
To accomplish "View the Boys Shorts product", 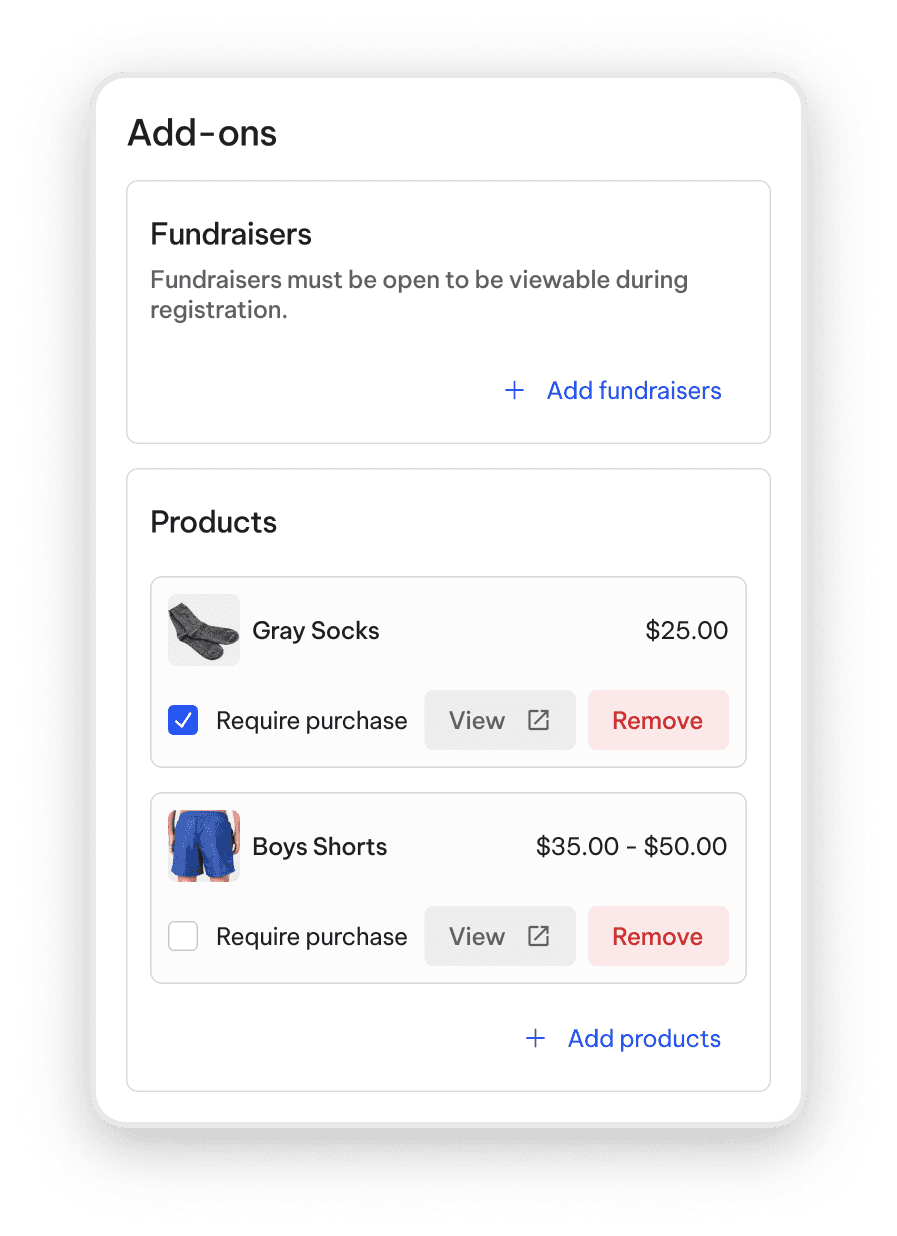I will click(x=500, y=936).
